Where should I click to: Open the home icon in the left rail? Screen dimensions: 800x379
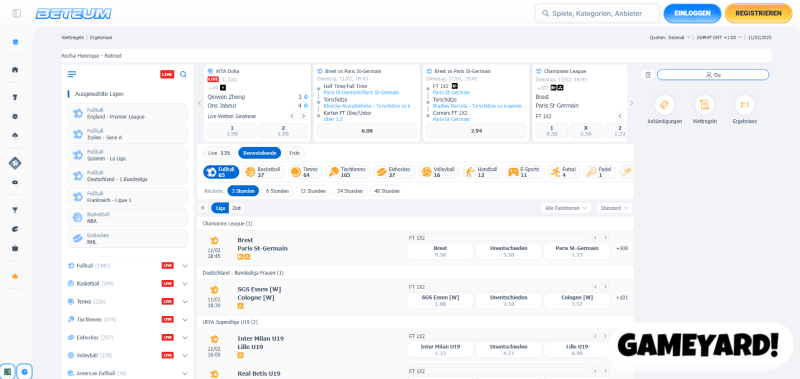tap(15, 69)
